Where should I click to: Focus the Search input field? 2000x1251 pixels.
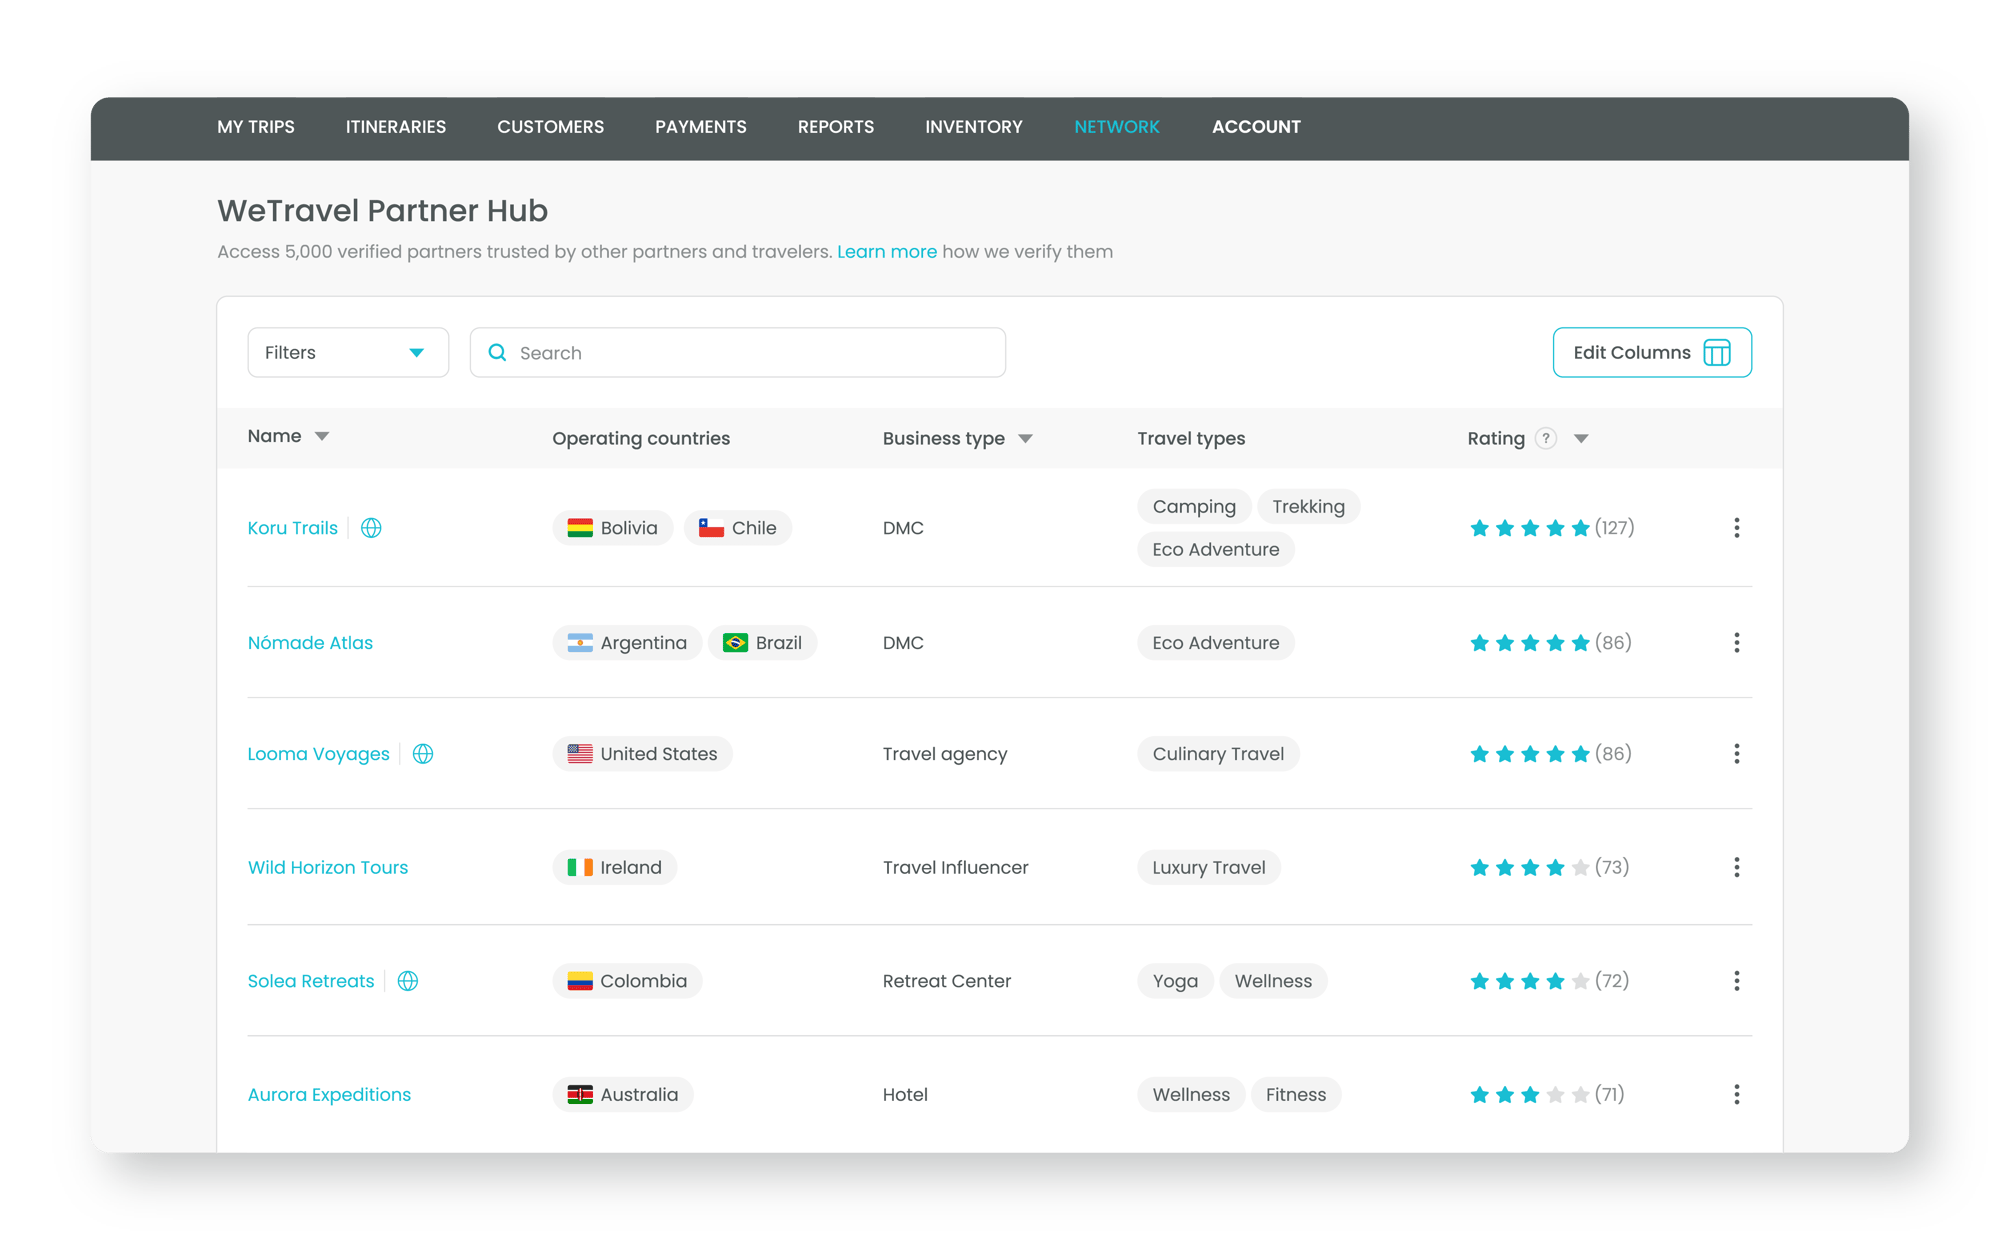pos(750,353)
